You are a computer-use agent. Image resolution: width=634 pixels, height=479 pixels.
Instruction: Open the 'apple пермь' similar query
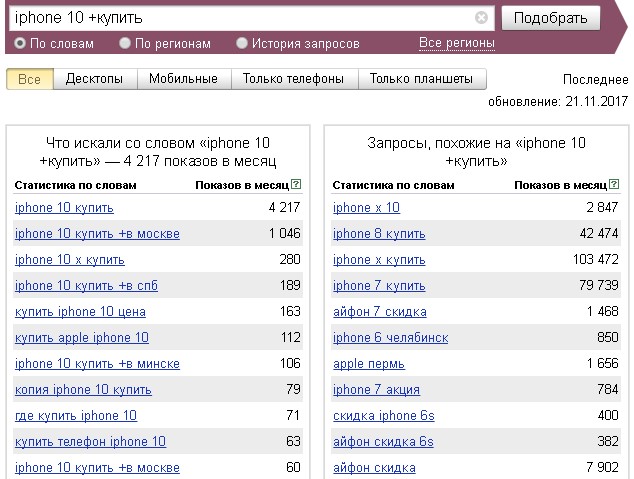click(369, 364)
